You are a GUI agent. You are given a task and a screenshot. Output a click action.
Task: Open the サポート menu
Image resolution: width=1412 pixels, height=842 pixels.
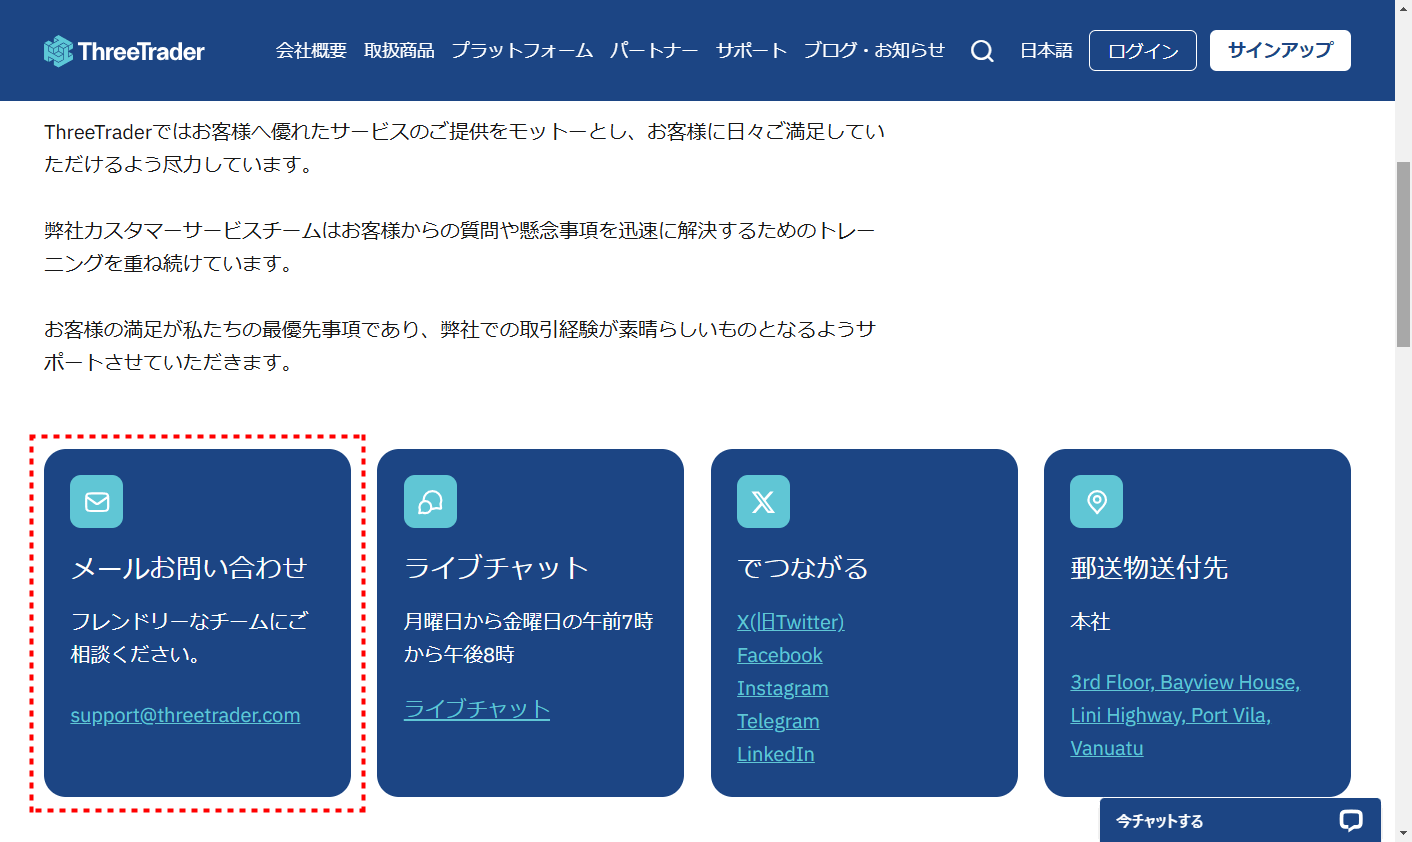tap(752, 50)
